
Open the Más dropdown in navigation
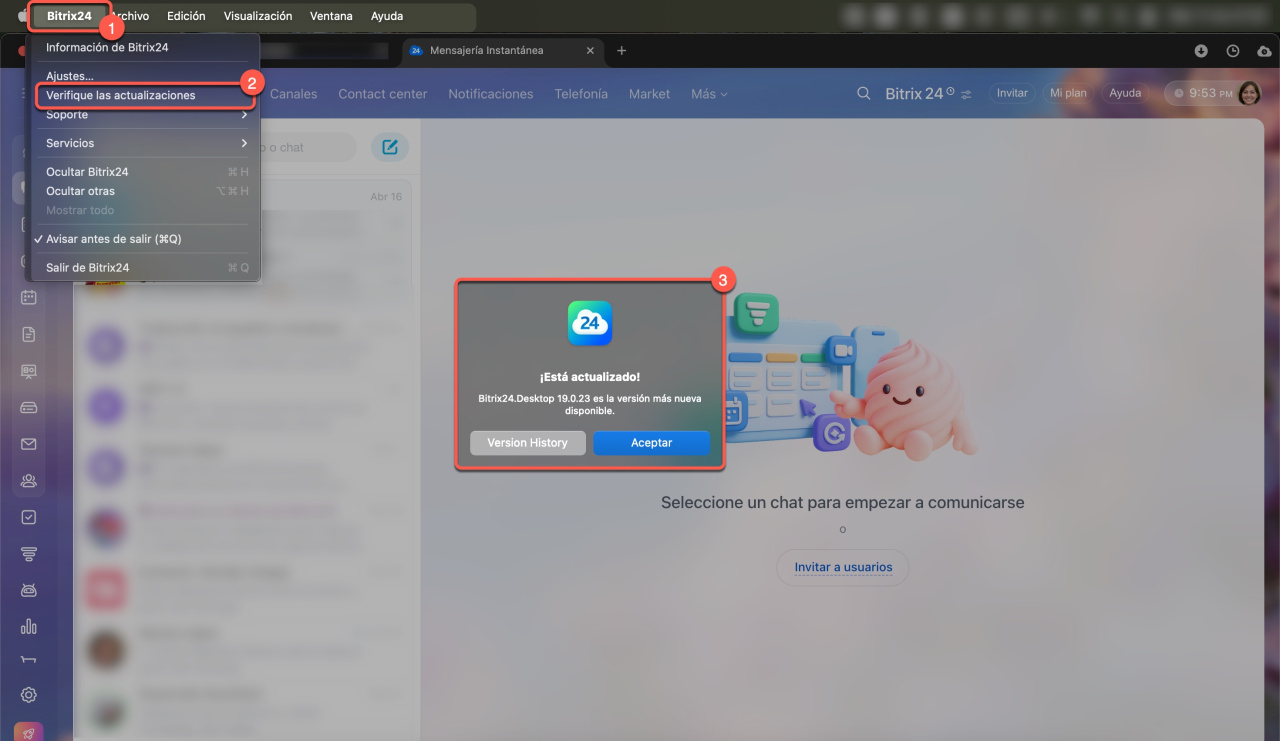pos(709,94)
